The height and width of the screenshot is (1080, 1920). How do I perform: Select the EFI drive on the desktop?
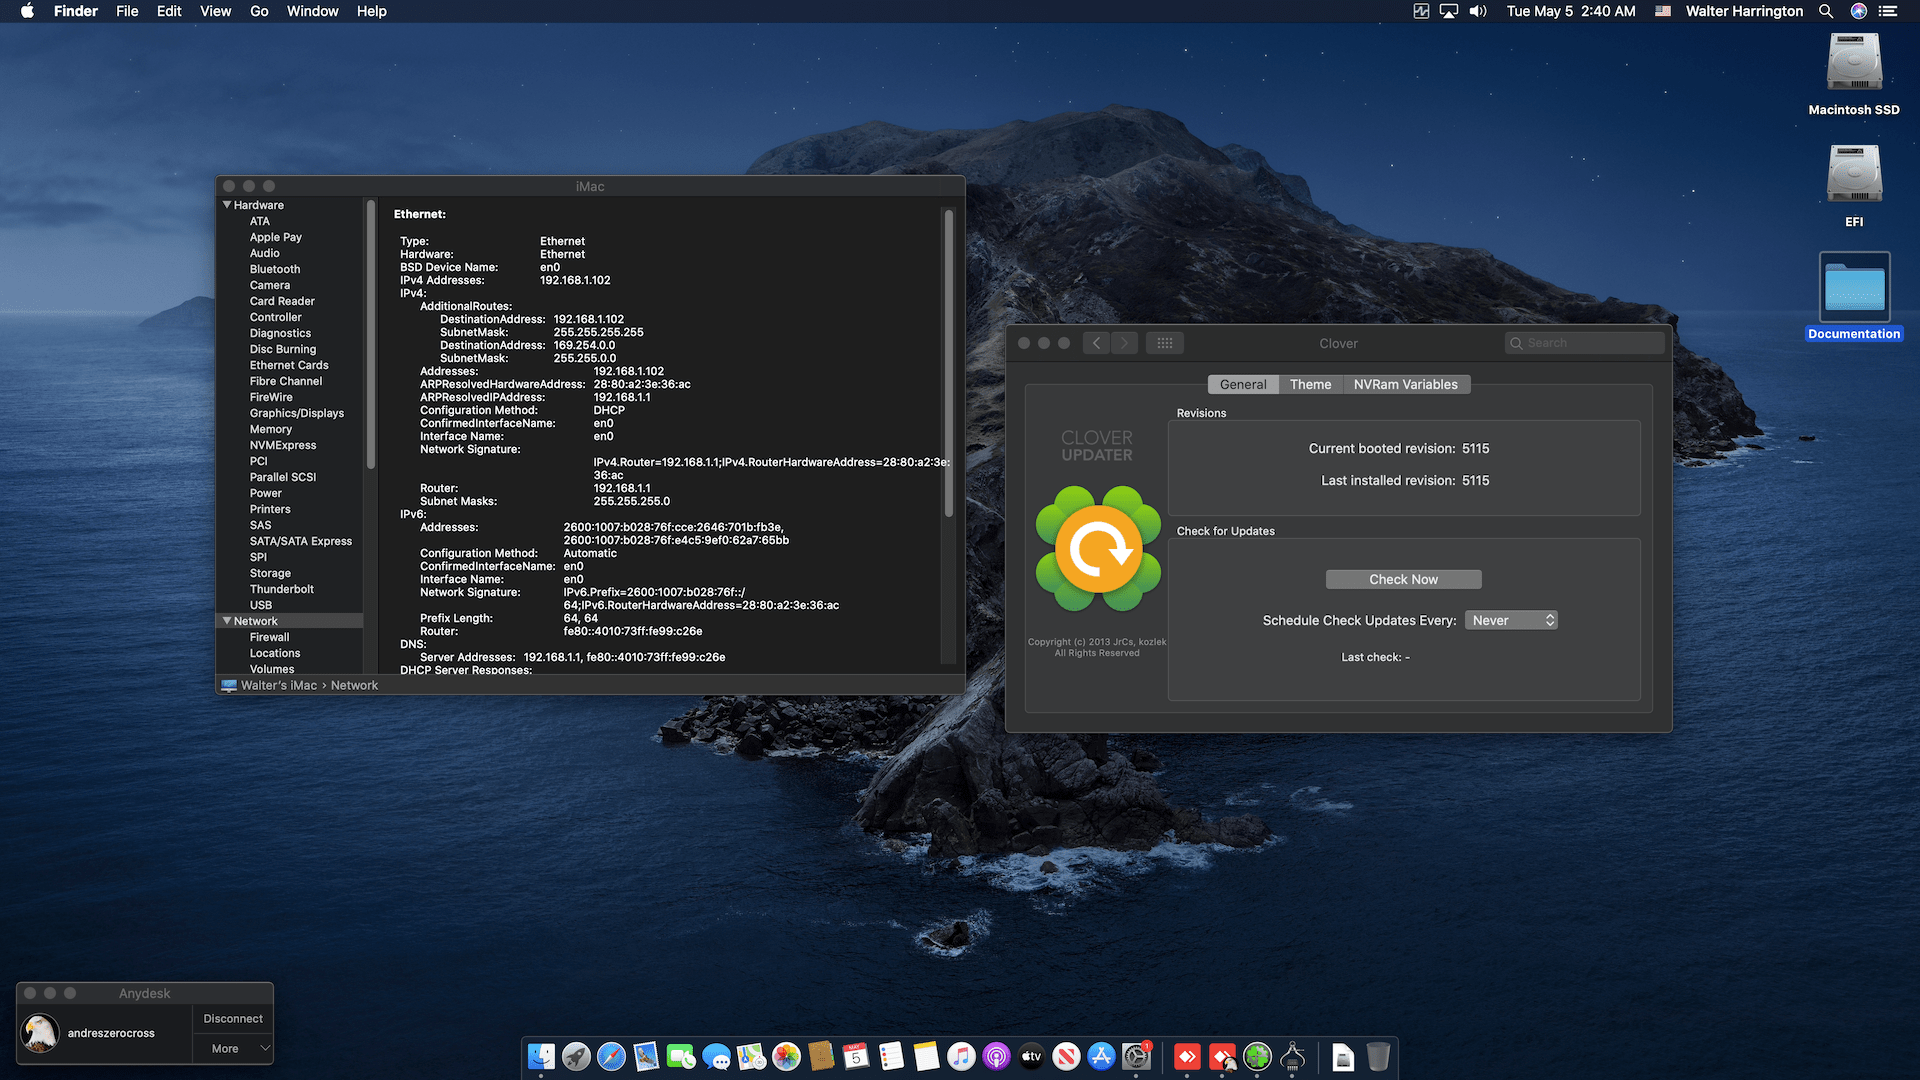pyautogui.click(x=1854, y=186)
